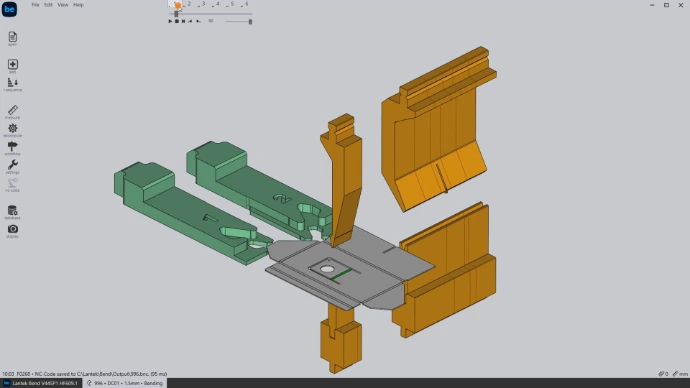Image resolution: width=690 pixels, height=388 pixels.
Task: Click the mm units indicator in status bar
Action: (x=680, y=374)
